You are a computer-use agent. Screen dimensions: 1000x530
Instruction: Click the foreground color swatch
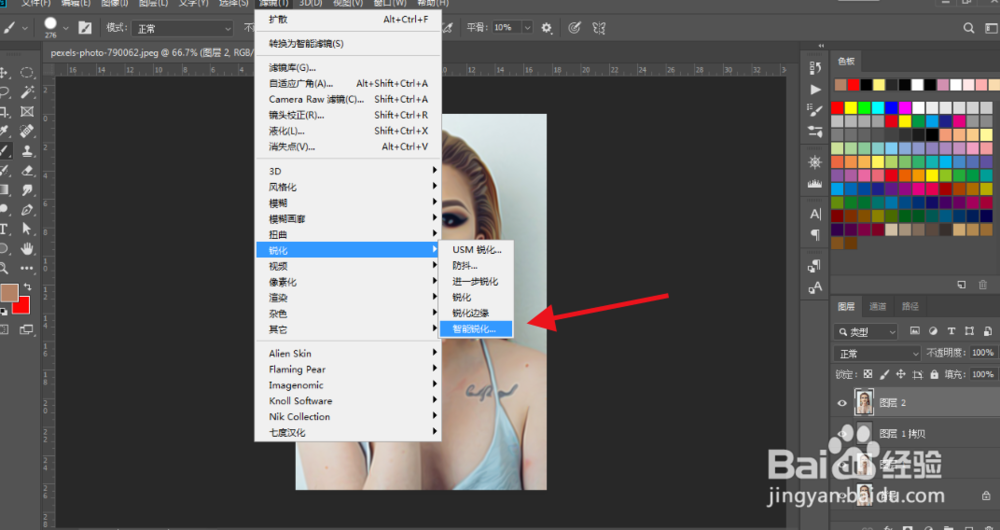pos(9,293)
